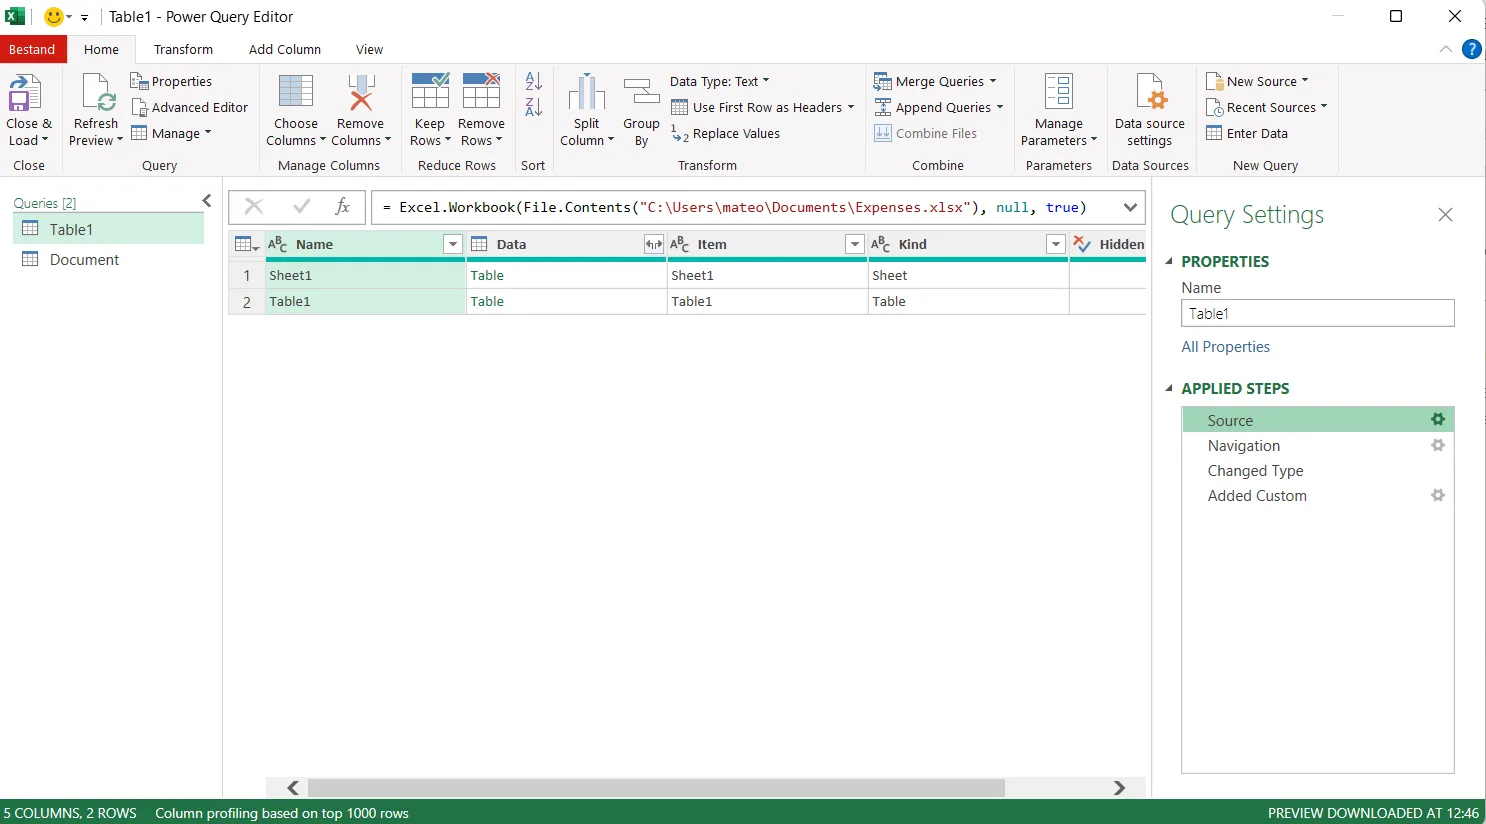Open Data source settings

pos(1149,94)
